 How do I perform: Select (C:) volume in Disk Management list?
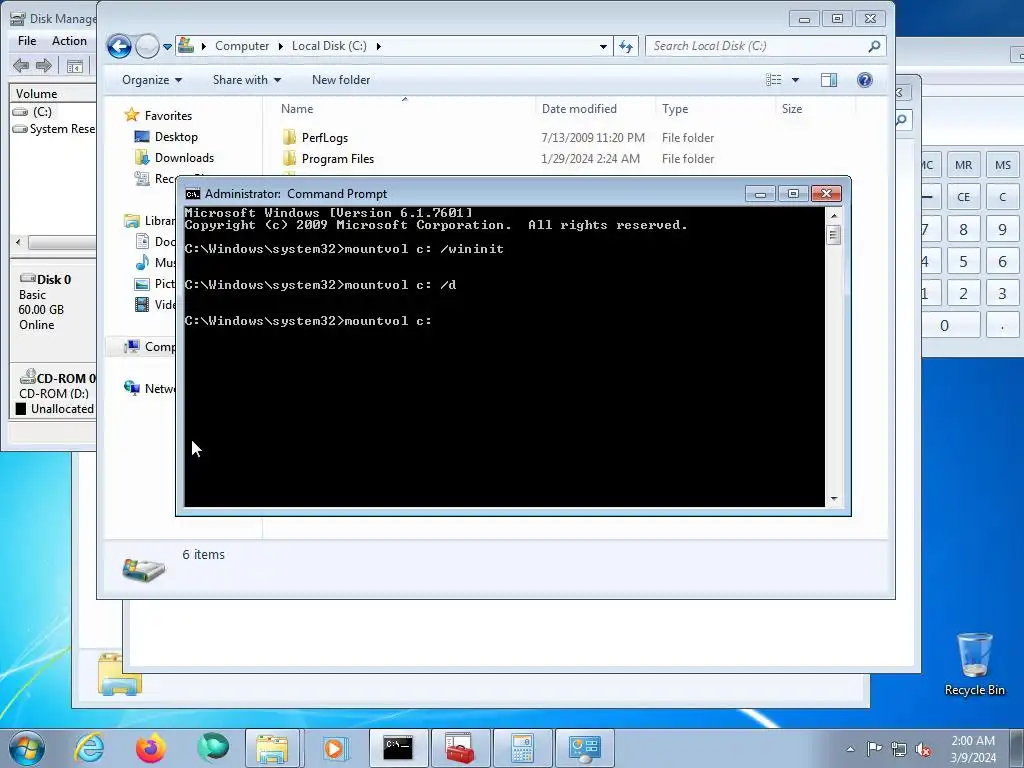pos(42,112)
